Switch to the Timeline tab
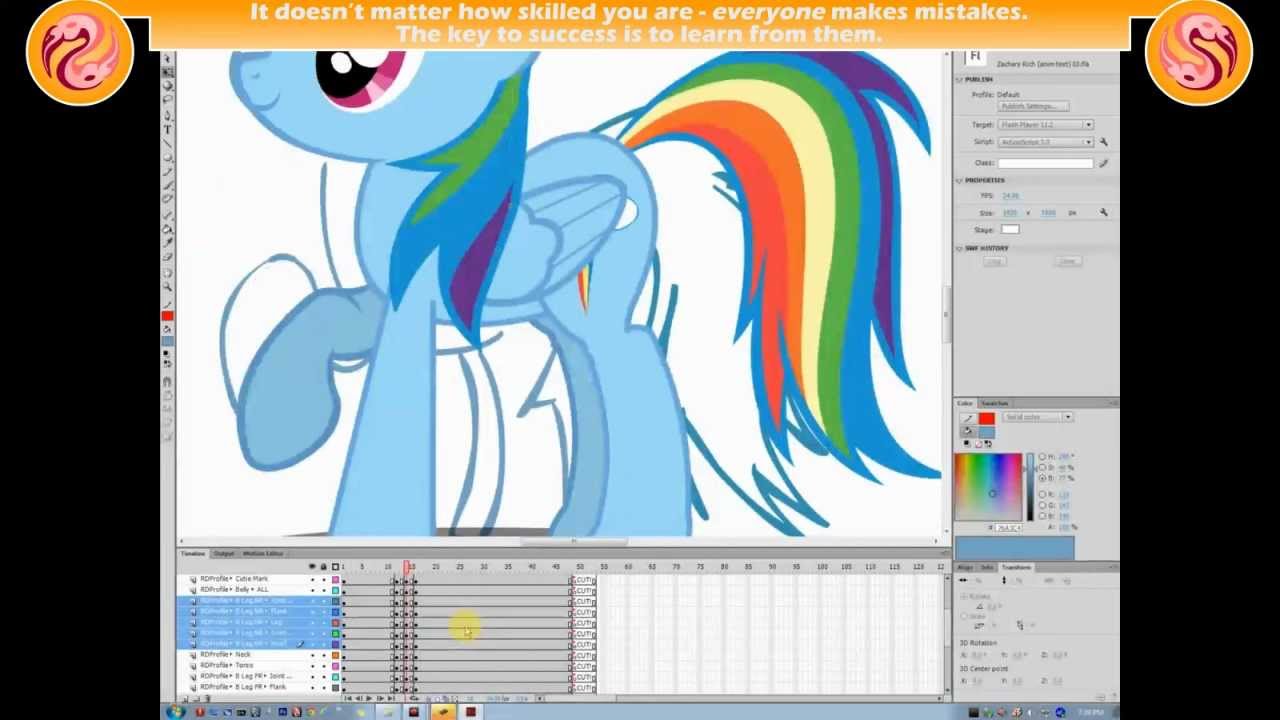This screenshot has width=1280, height=720. pos(193,553)
